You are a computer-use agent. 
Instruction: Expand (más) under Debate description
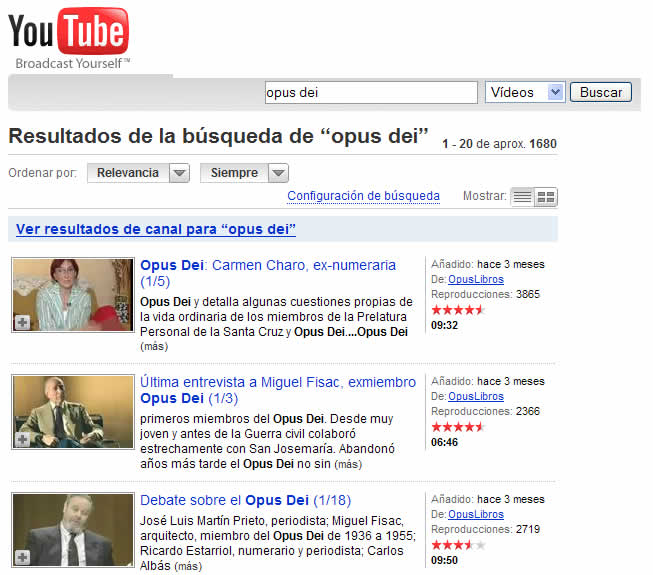point(188,566)
